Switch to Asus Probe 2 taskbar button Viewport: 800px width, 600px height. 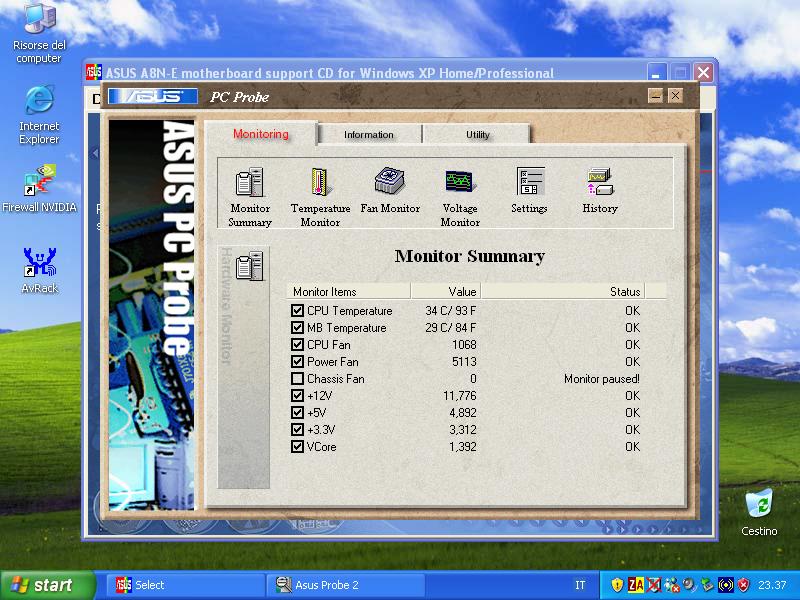[344, 585]
